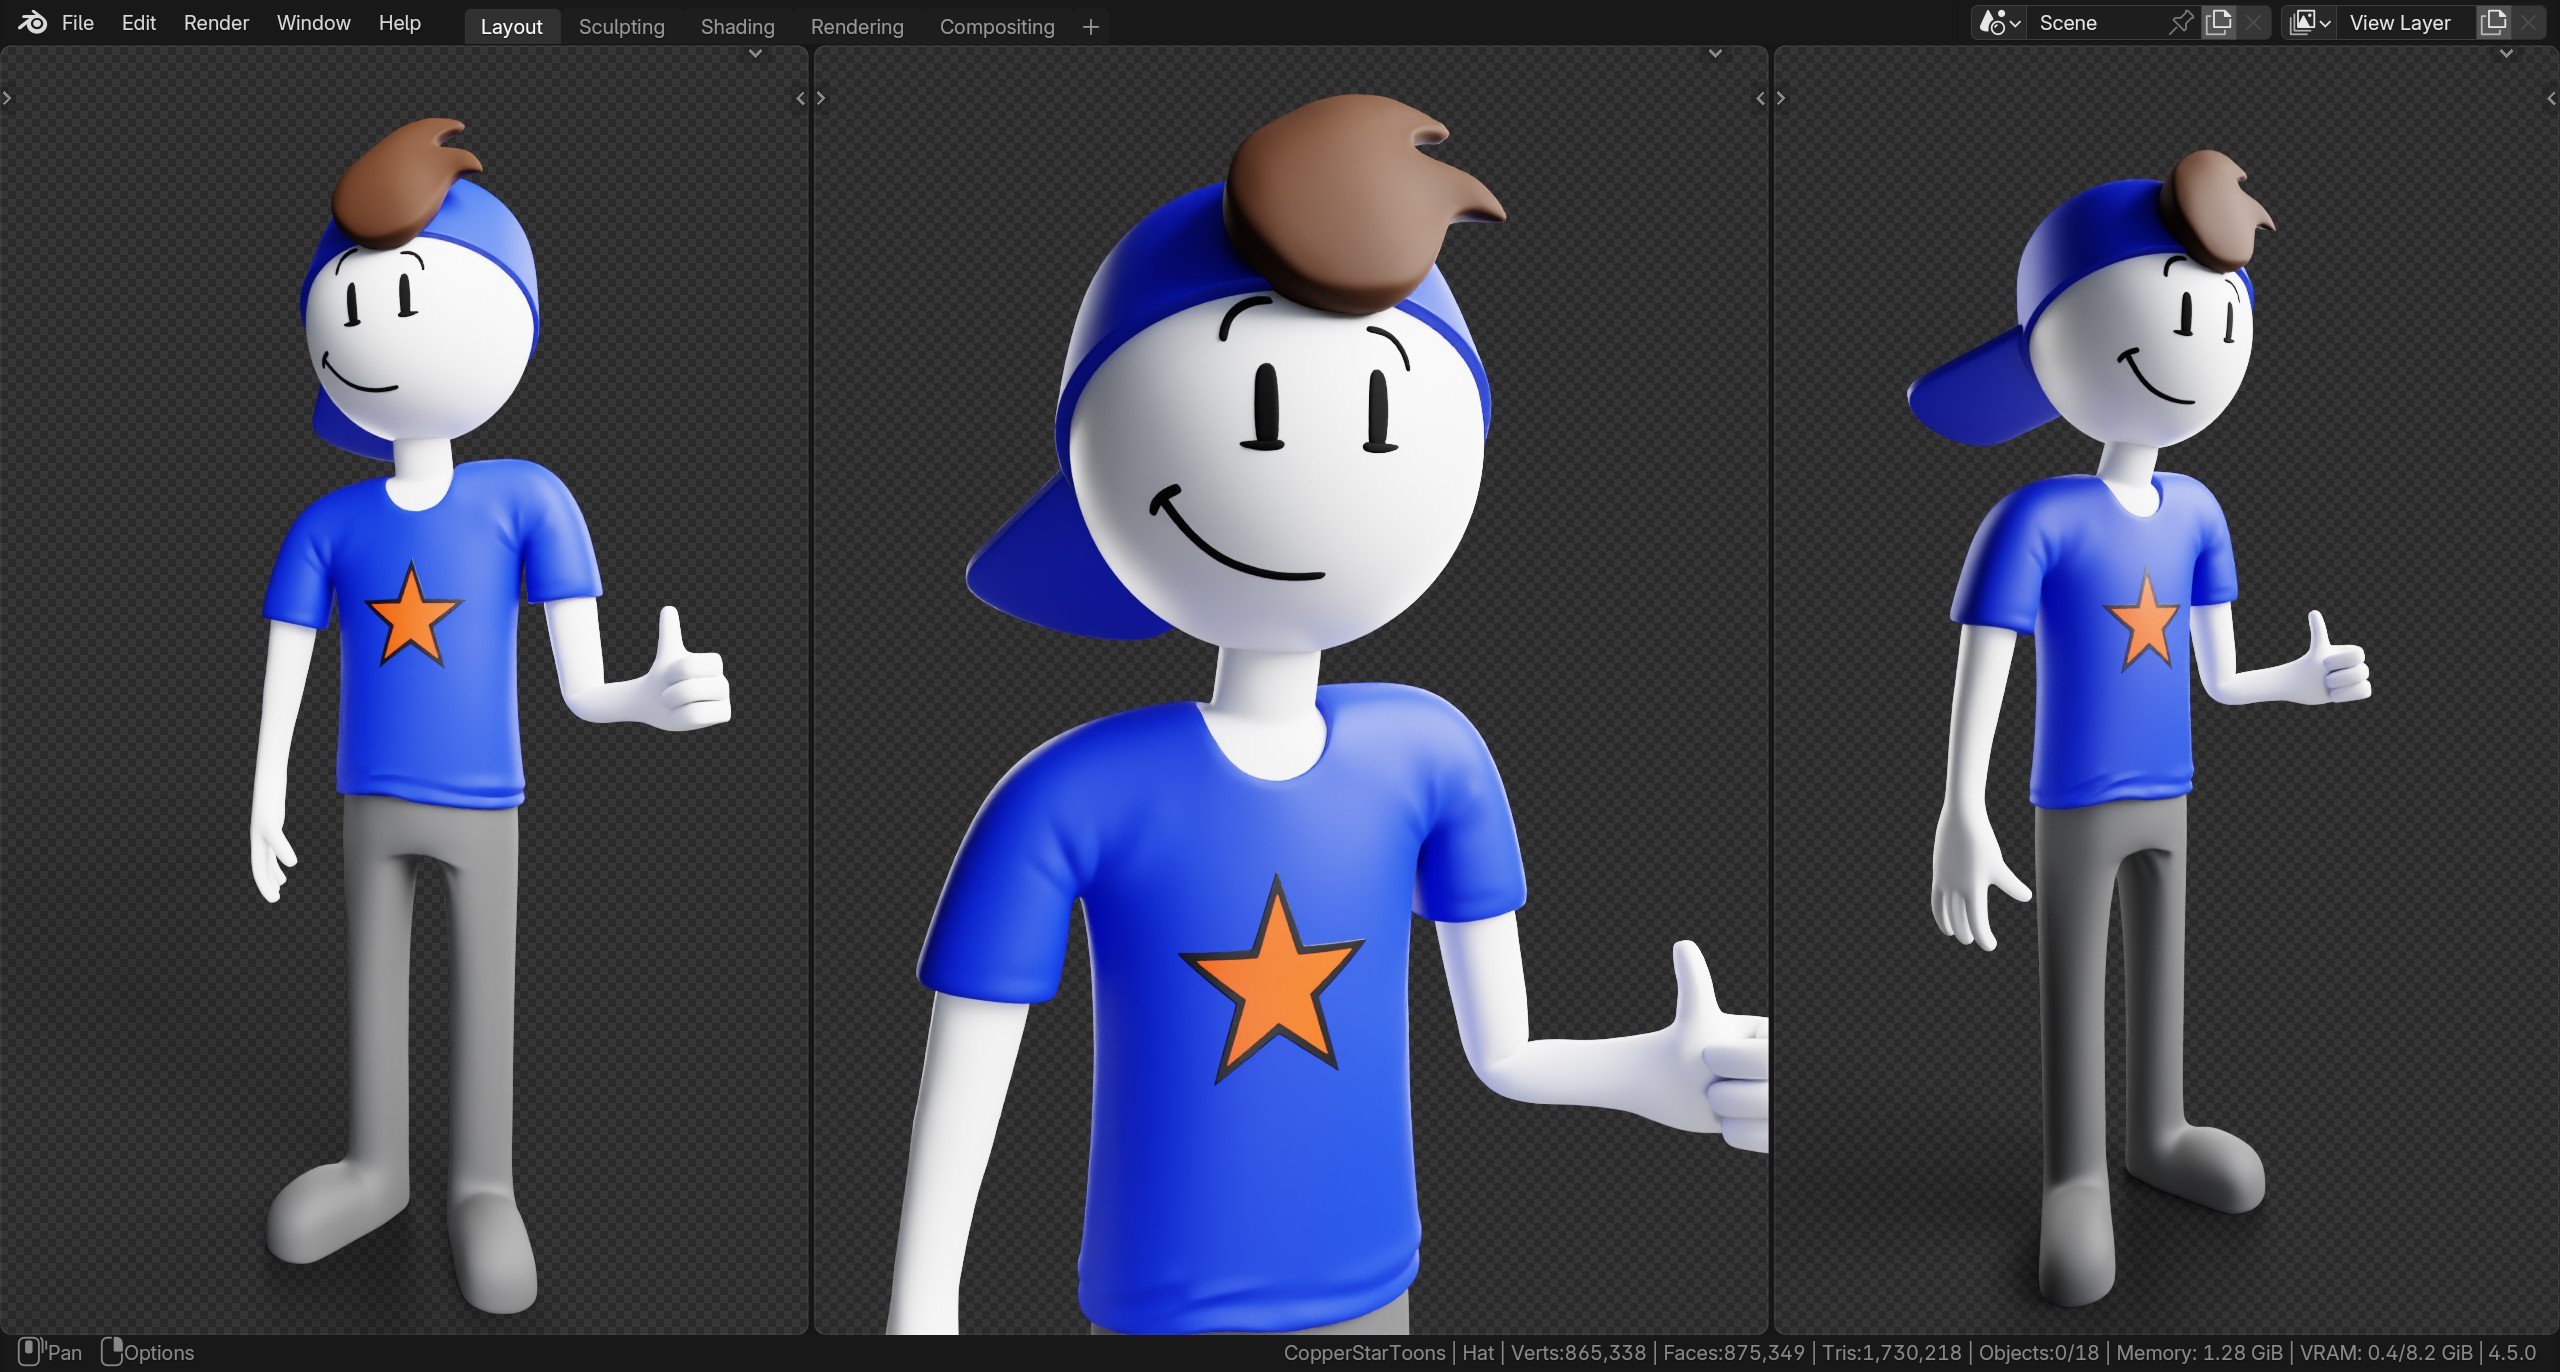Open the toolbar arrow of the left viewport
The image size is (2560, 1372).
7,98
